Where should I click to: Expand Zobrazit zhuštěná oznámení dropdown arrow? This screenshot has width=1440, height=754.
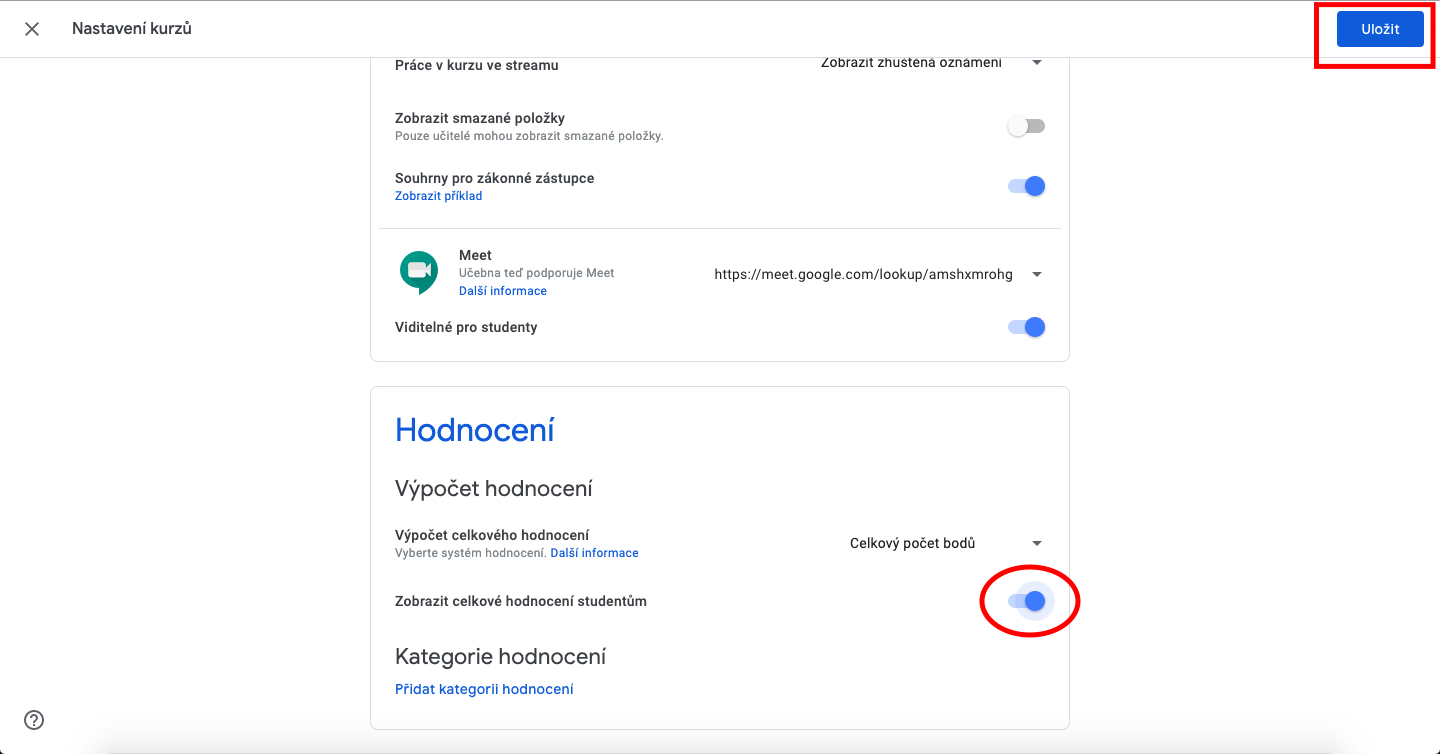coord(1037,63)
